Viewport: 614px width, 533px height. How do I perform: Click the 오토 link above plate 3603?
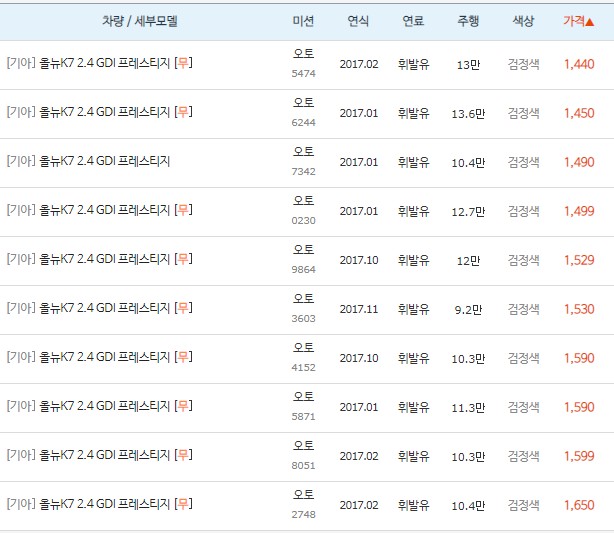point(303,298)
